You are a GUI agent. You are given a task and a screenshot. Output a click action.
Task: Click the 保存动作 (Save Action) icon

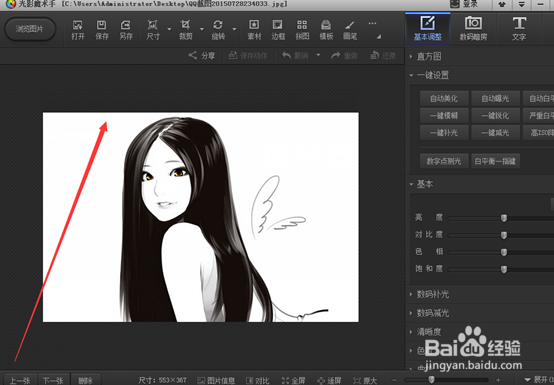tap(233, 55)
